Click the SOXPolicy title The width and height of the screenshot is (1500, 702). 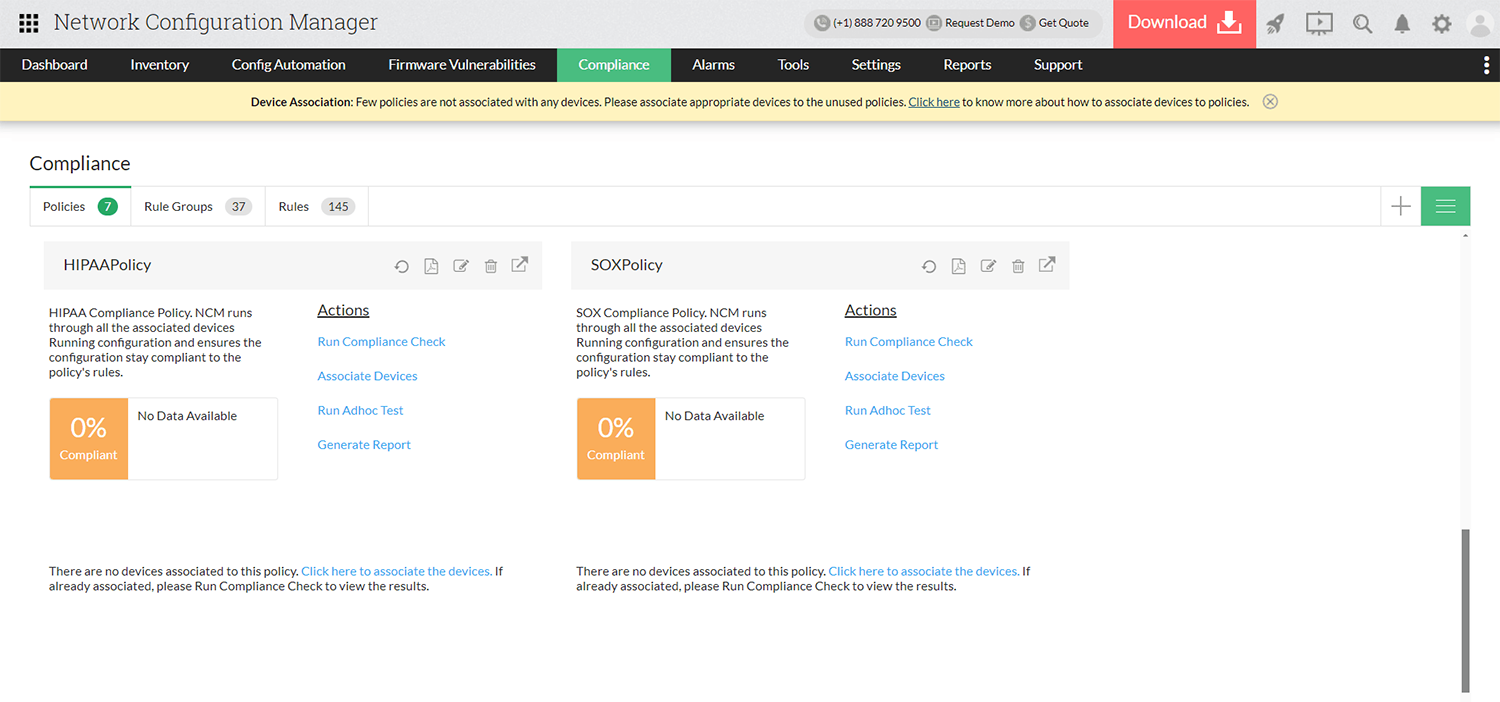point(627,265)
